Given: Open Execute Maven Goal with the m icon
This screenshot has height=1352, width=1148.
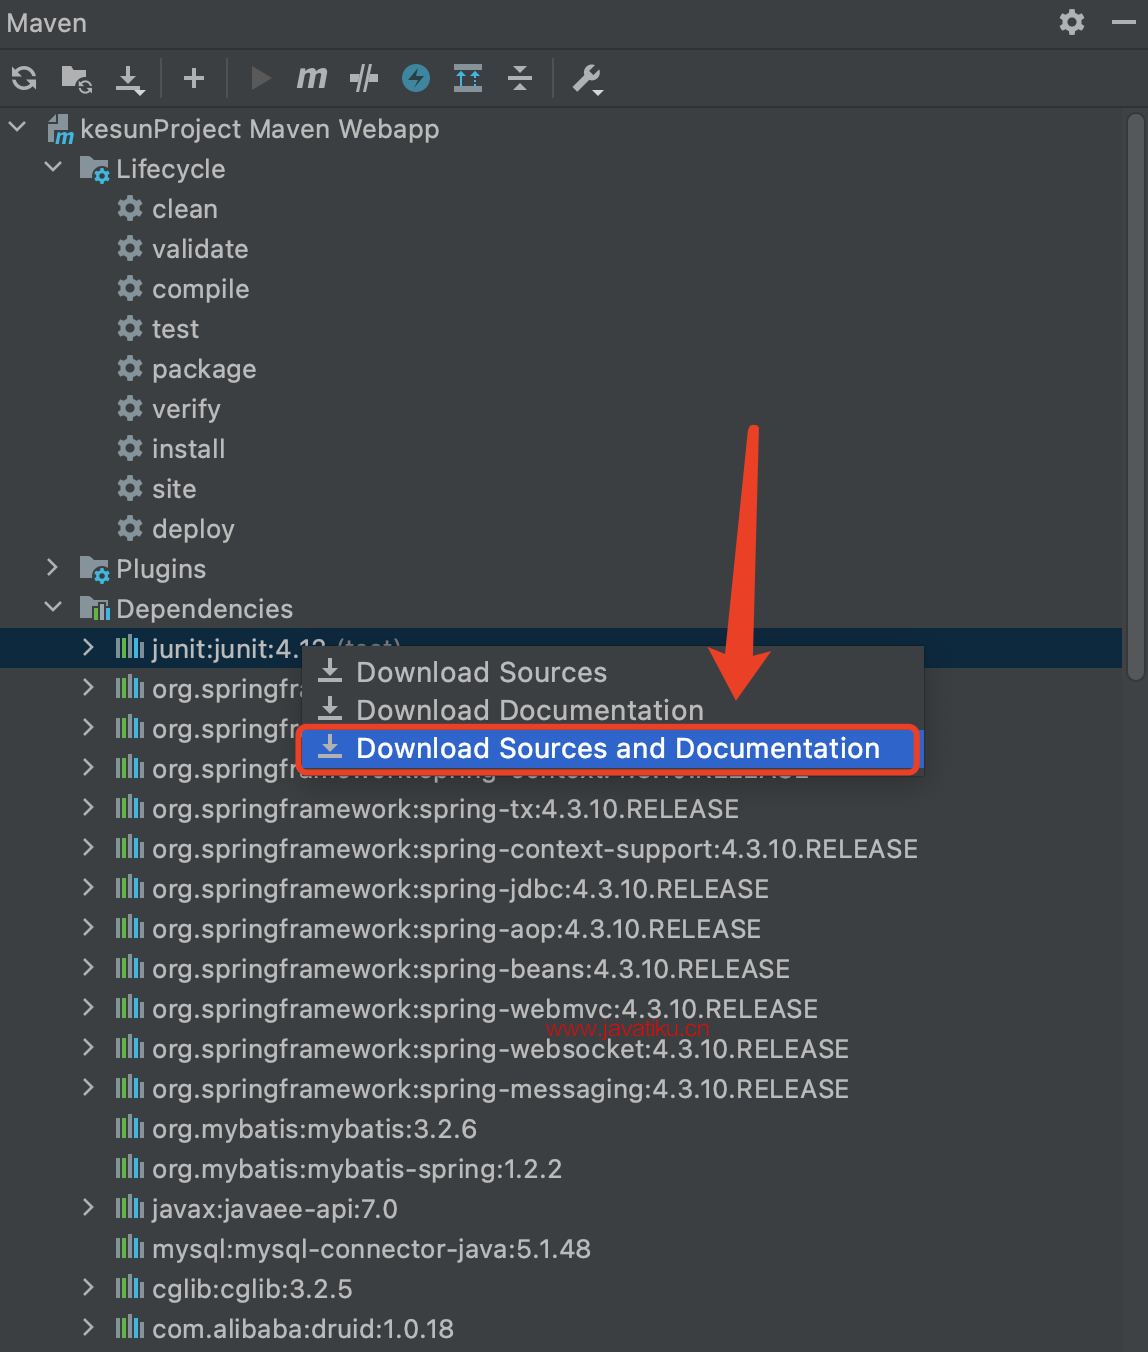Looking at the screenshot, I should 312,78.
